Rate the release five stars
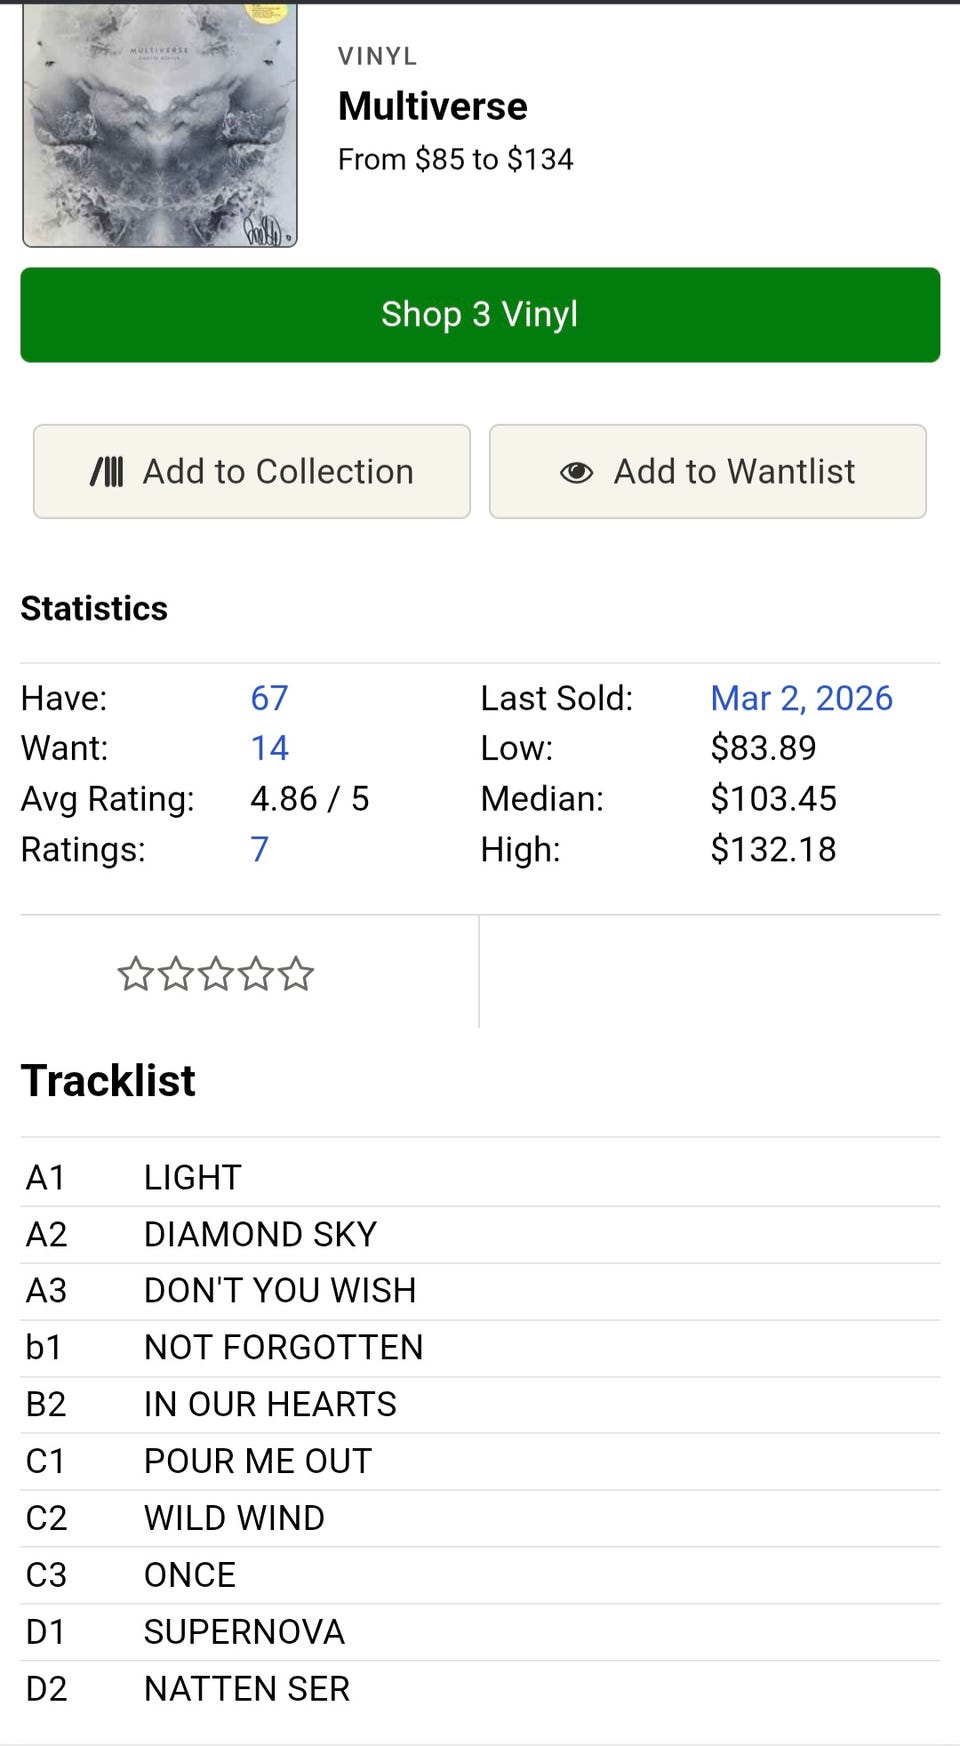Viewport: 960px width, 1746px height. pos(296,973)
